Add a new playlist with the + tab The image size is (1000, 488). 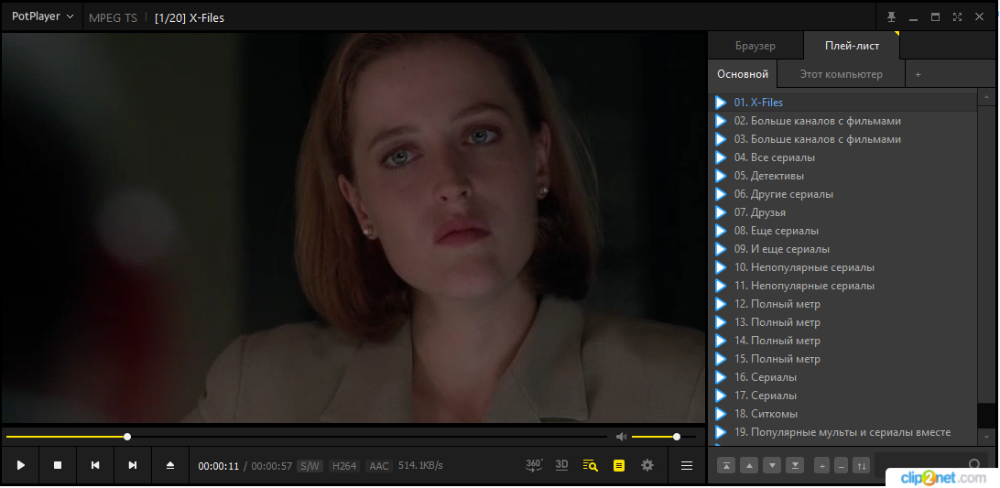click(x=918, y=75)
